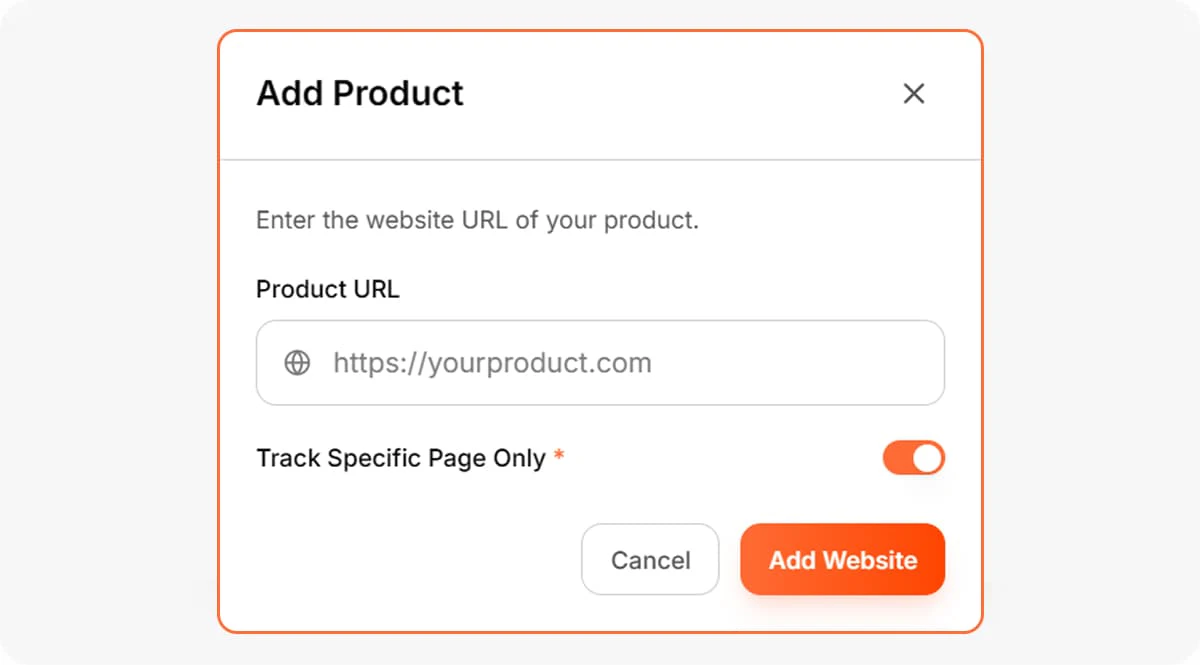Click the Track Specific Page Only label

400,458
